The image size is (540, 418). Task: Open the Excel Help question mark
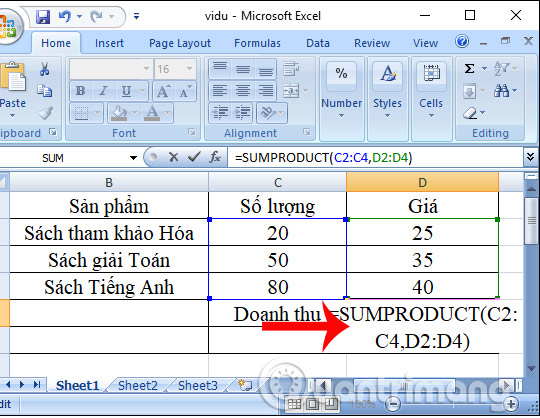click(462, 42)
